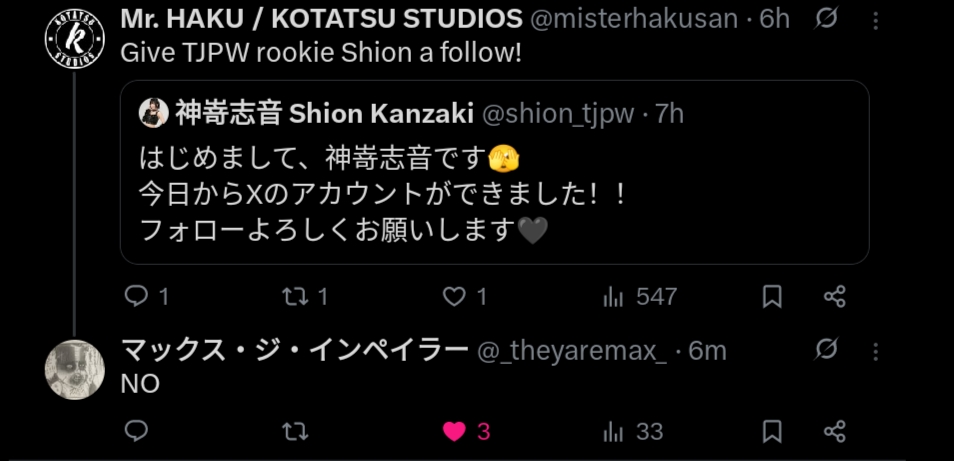Open quoted tweet by Shion Kanzaki
This screenshot has width=954, height=461.
point(494,172)
